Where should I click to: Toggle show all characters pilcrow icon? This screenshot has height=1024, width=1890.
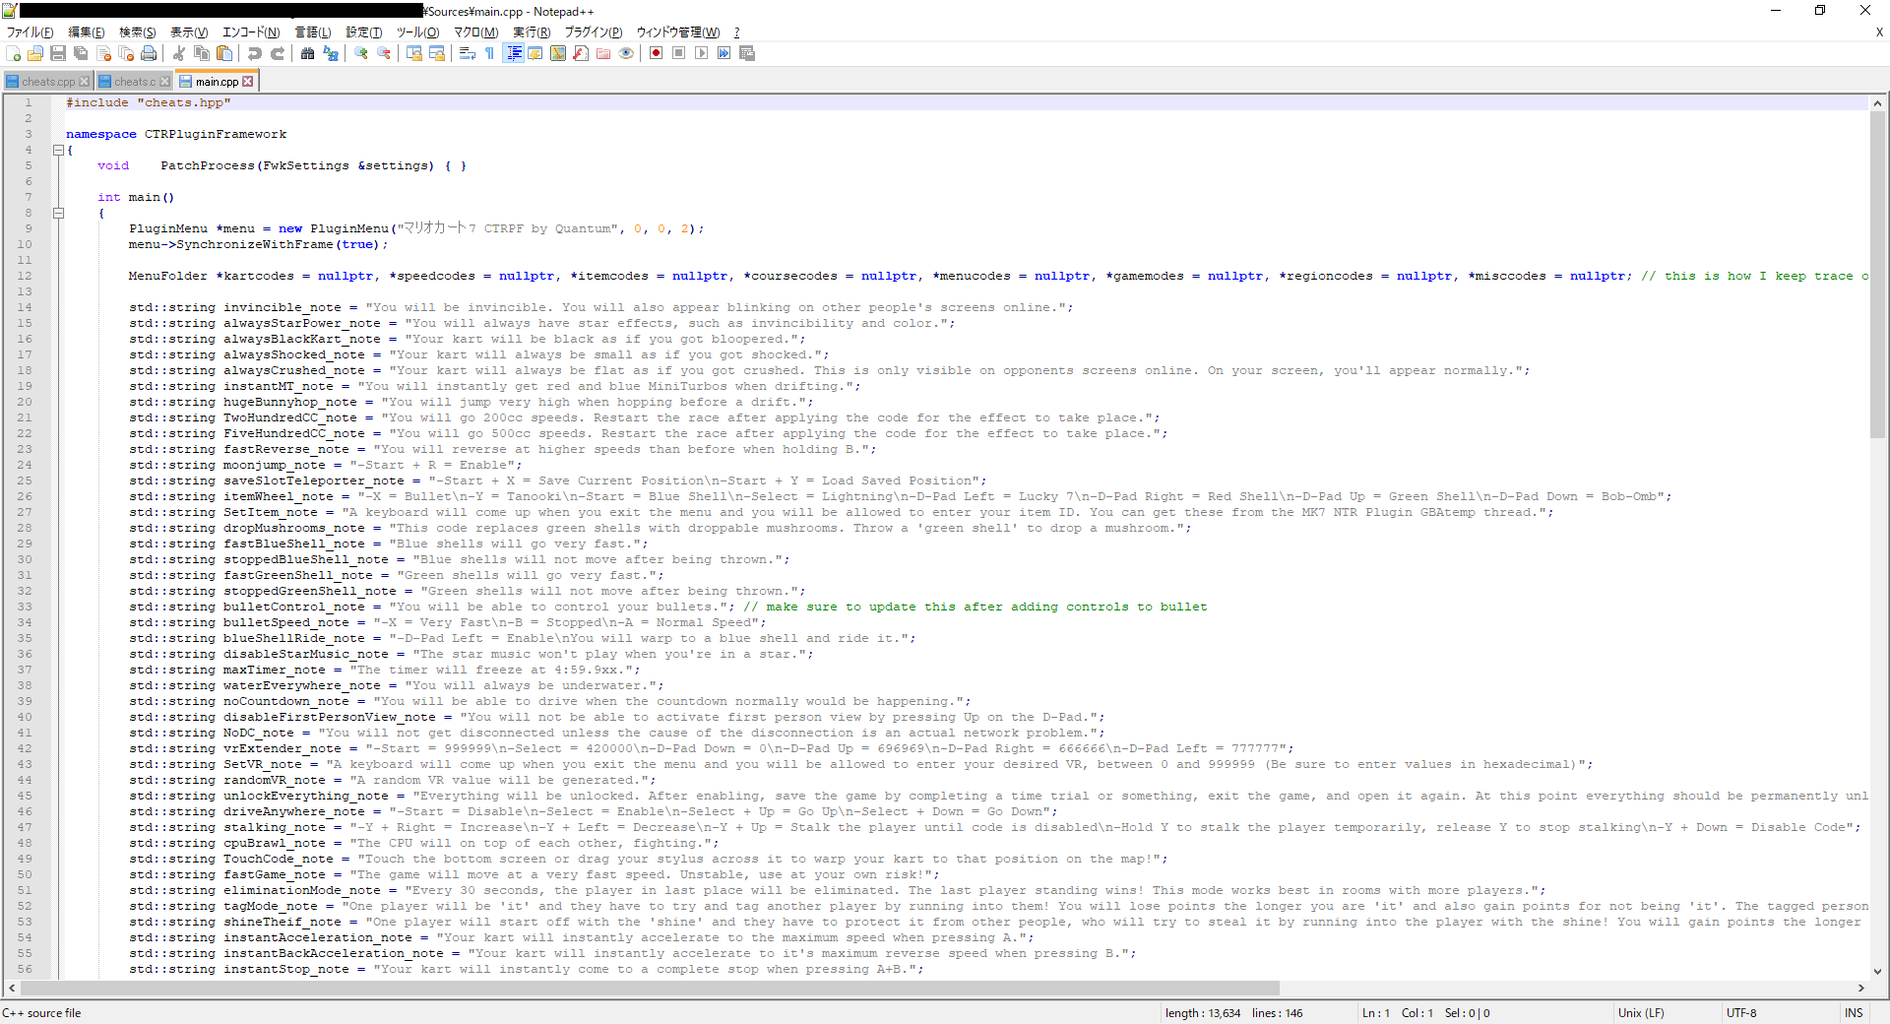coord(490,54)
